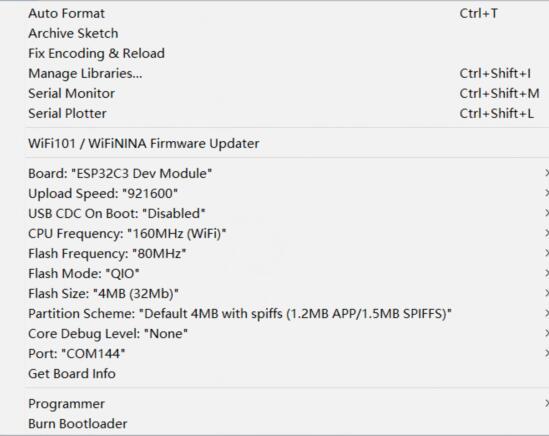
Task: Choose Archive Sketch from menu
Action: pos(286,33)
